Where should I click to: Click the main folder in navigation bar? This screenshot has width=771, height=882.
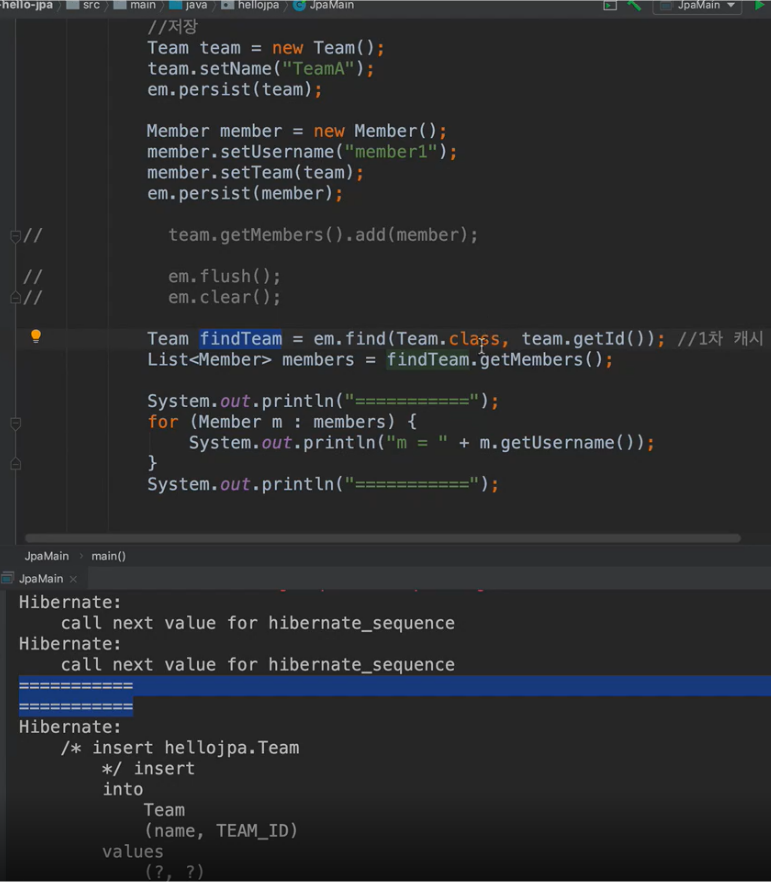coord(142,6)
